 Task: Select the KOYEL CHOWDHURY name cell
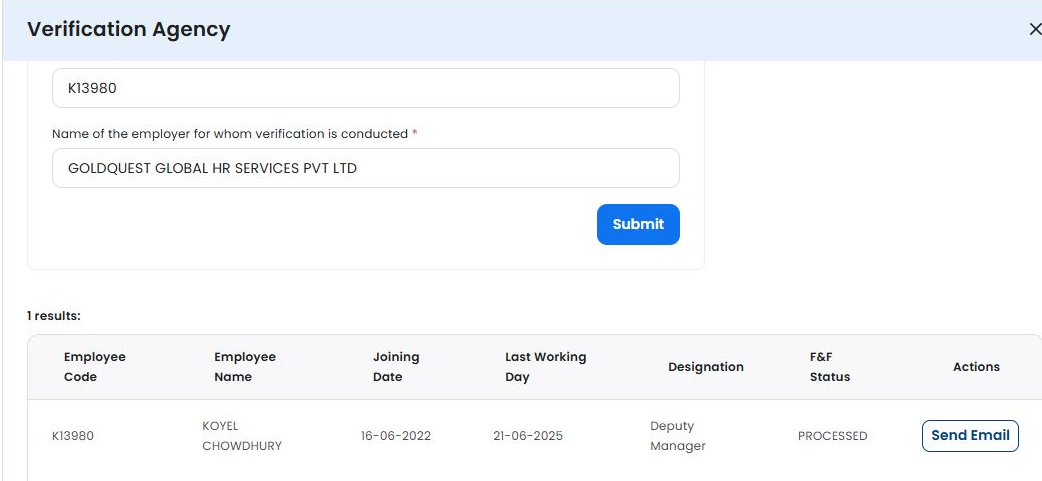tap(242, 436)
